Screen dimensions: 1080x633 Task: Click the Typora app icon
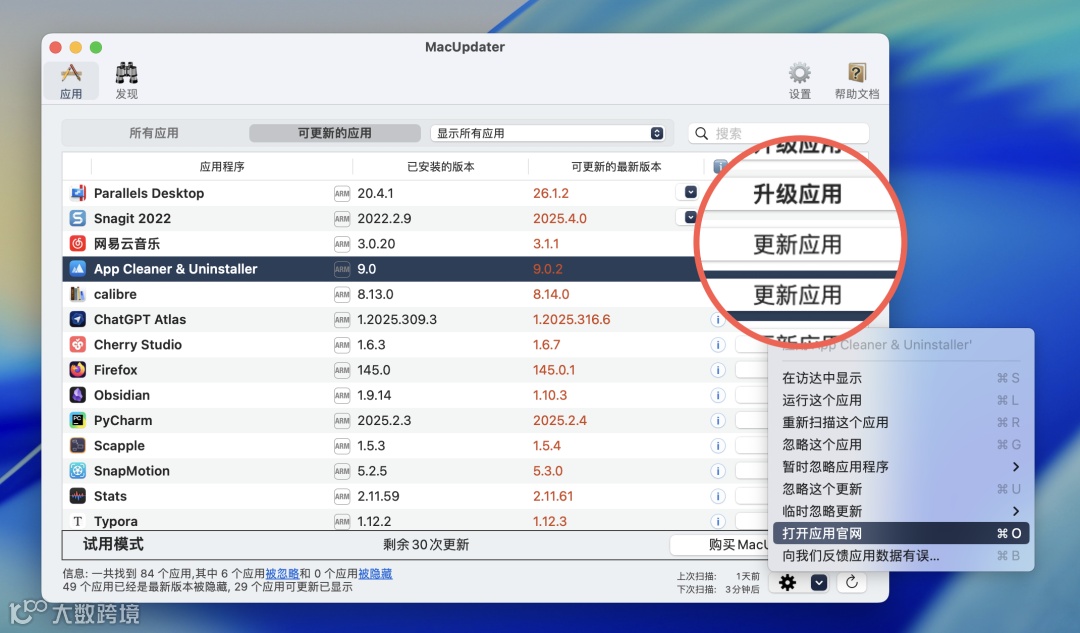78,521
